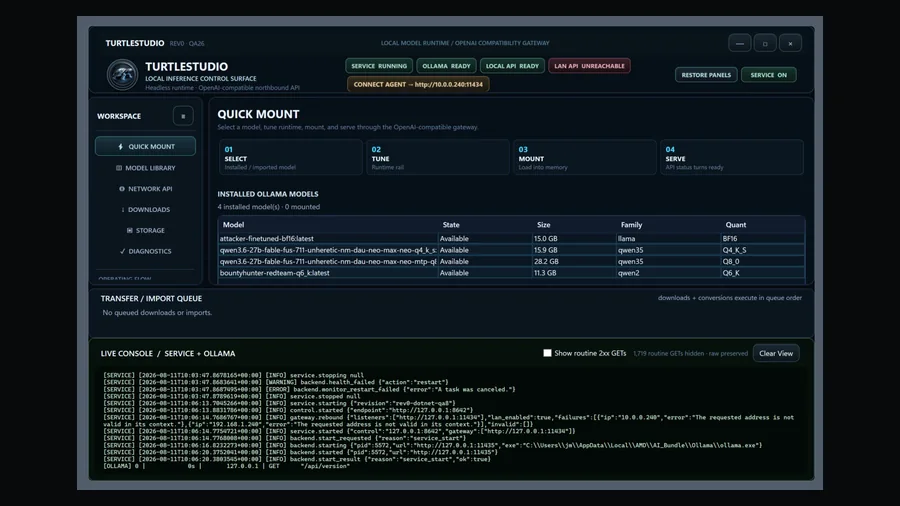
Task: Click the Ollama Ready status pill
Action: pyautogui.click(x=446, y=66)
